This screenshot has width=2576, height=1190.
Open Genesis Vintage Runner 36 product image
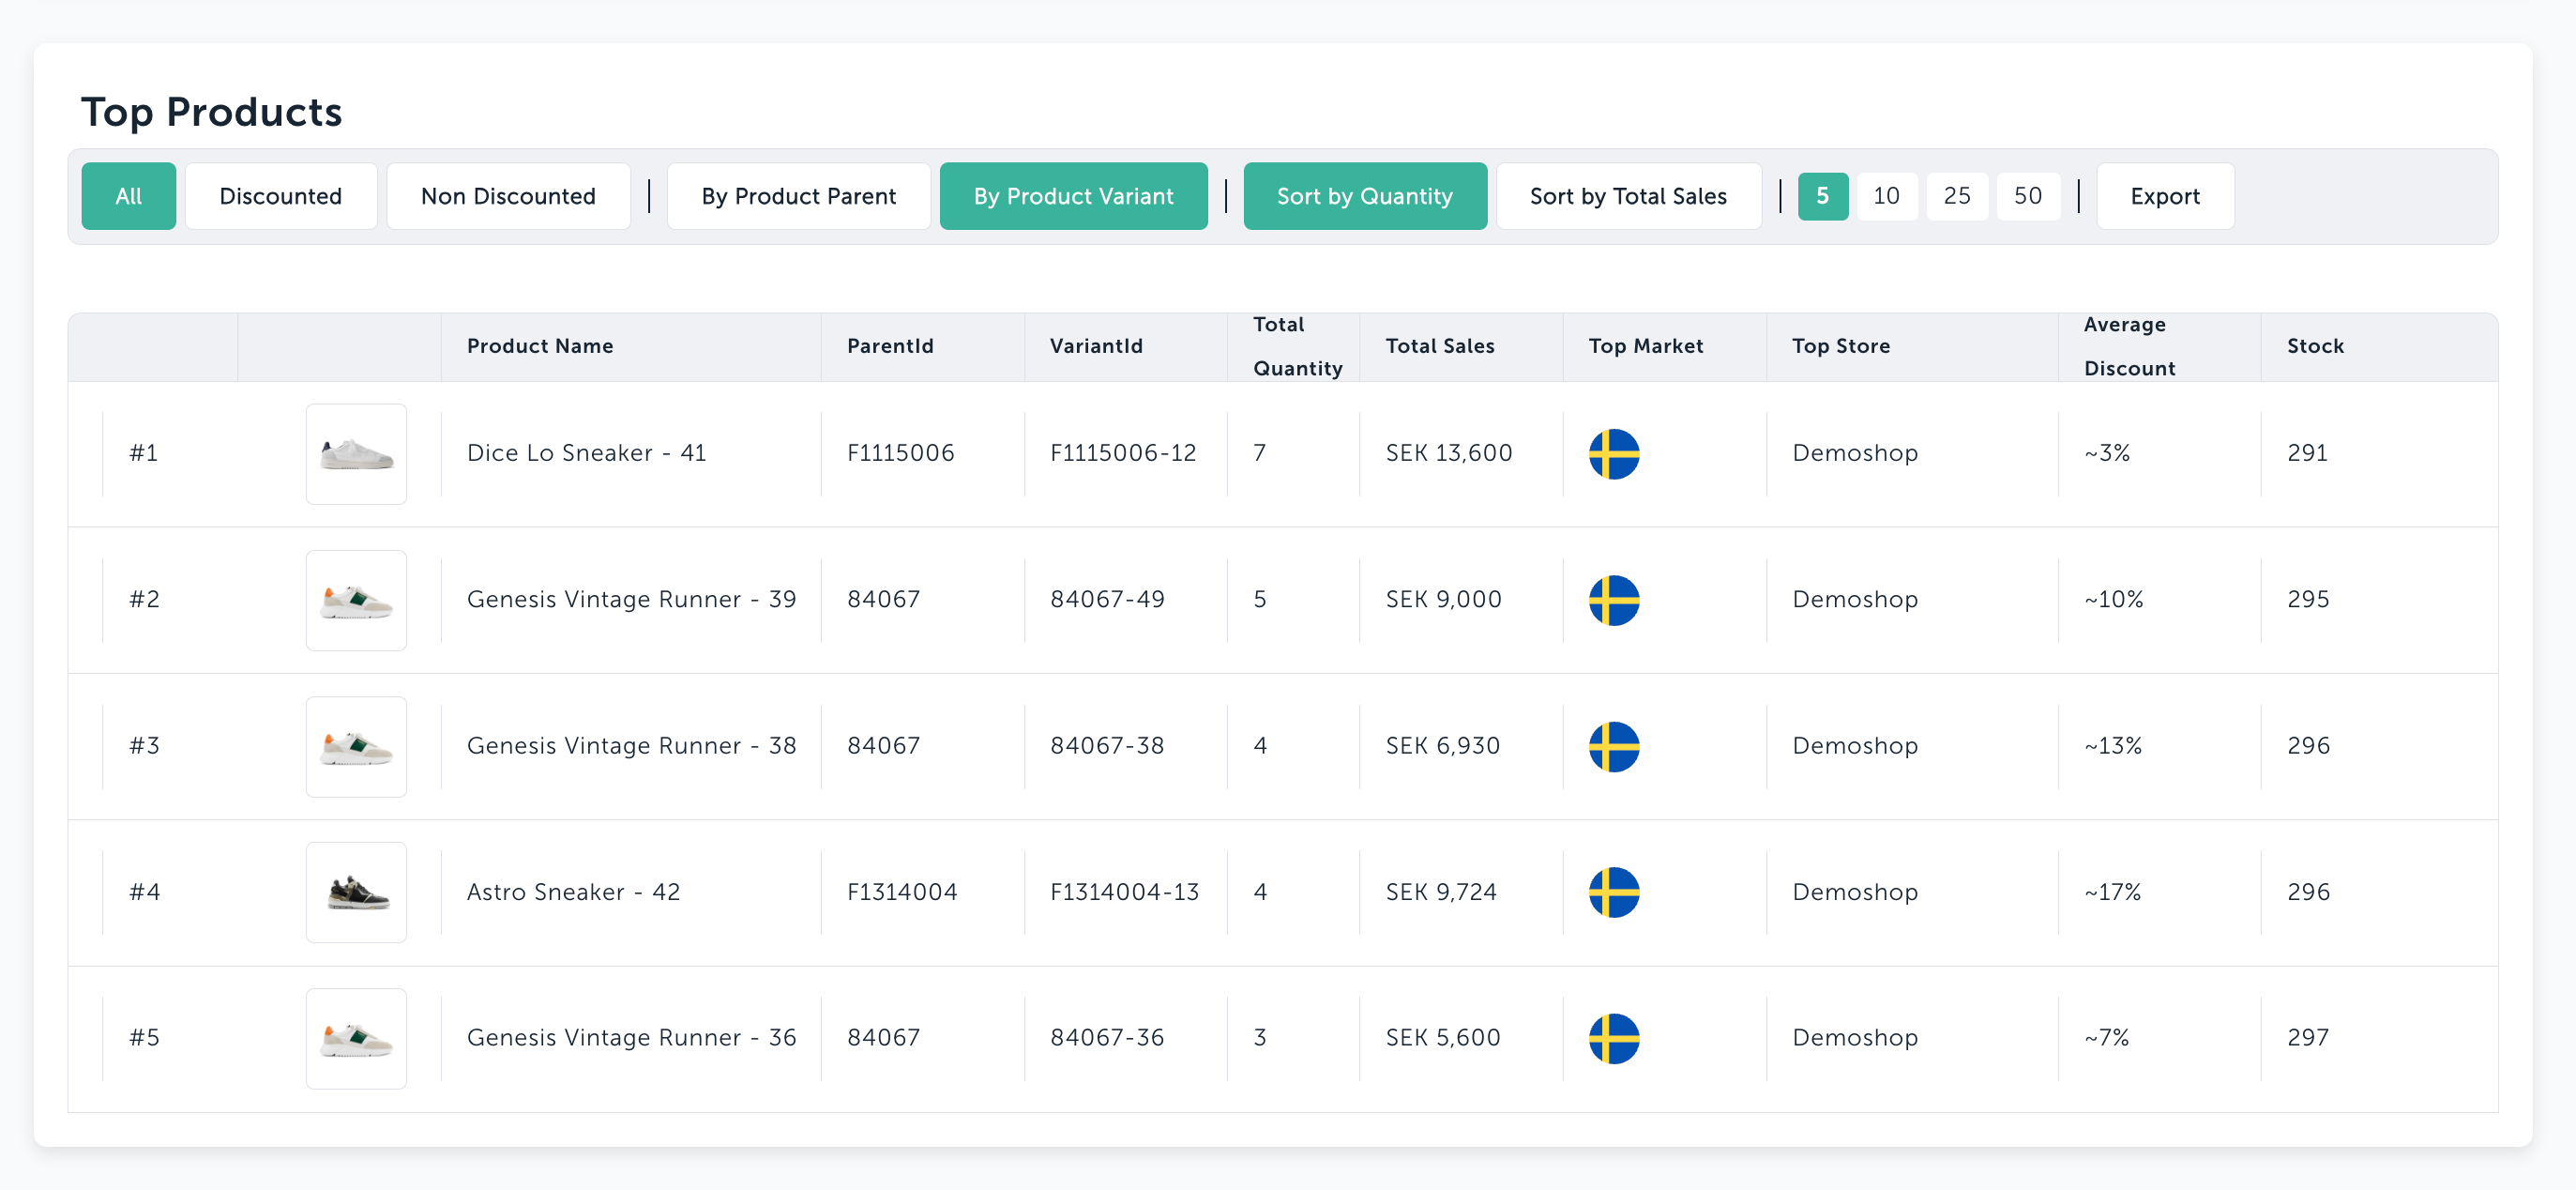coord(356,1038)
